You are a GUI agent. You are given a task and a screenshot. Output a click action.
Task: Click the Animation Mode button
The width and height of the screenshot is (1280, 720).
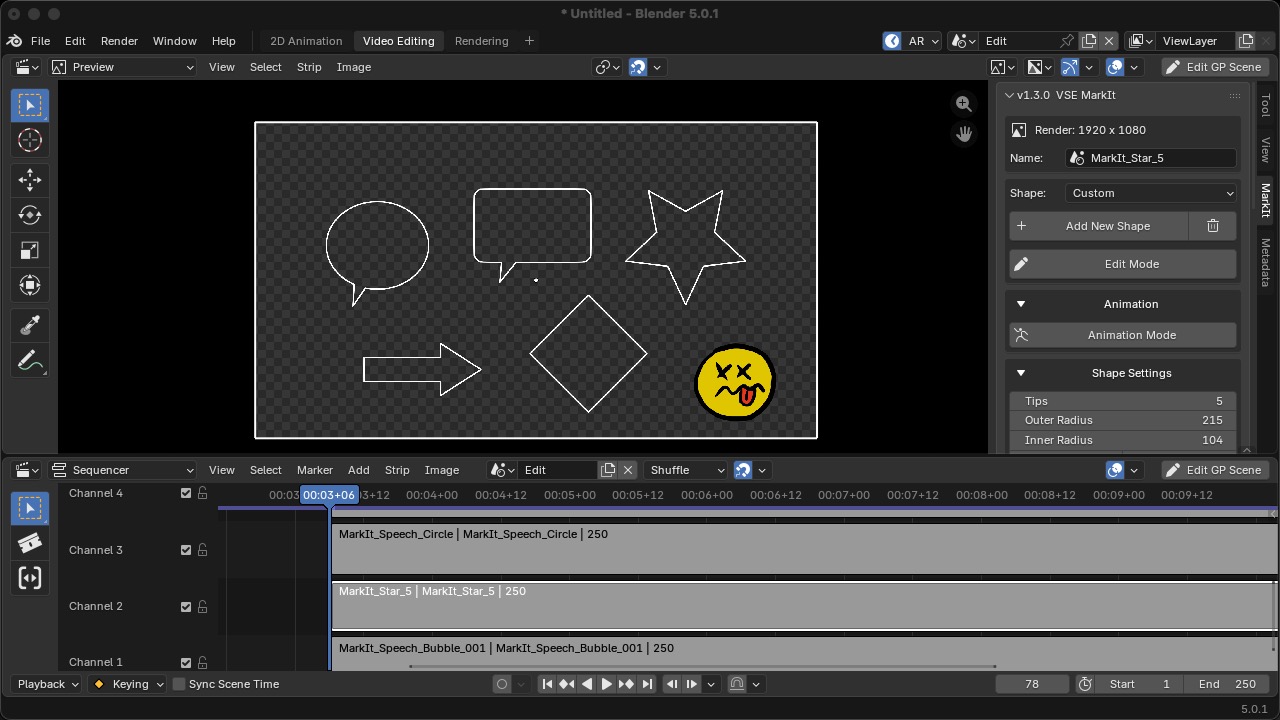coord(1123,335)
